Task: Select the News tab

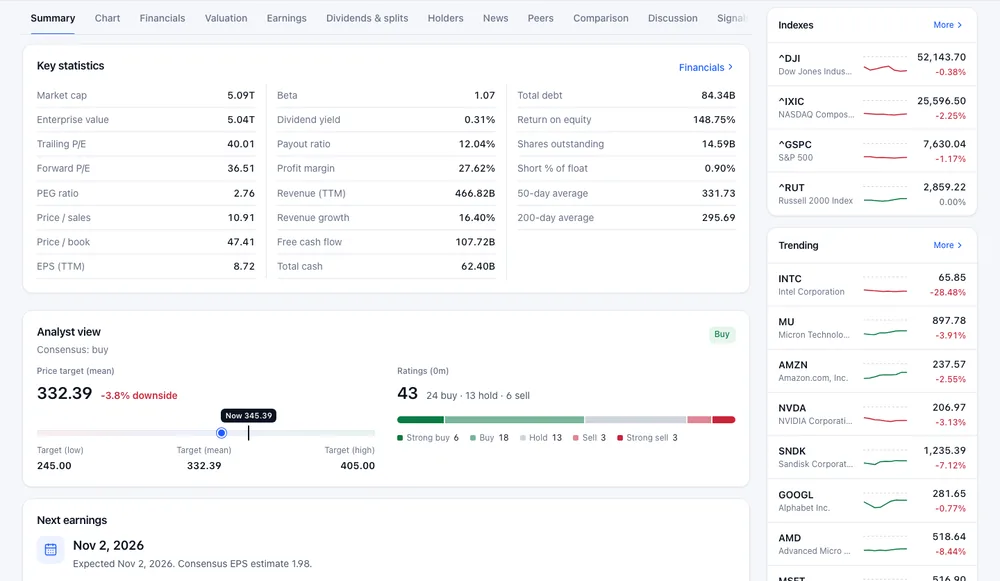Action: tap(496, 18)
